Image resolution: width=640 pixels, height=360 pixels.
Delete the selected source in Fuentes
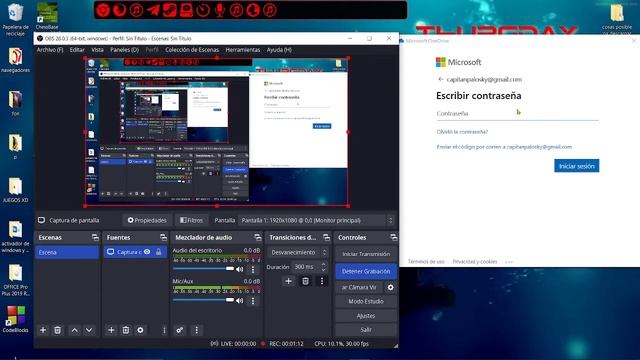126,330
